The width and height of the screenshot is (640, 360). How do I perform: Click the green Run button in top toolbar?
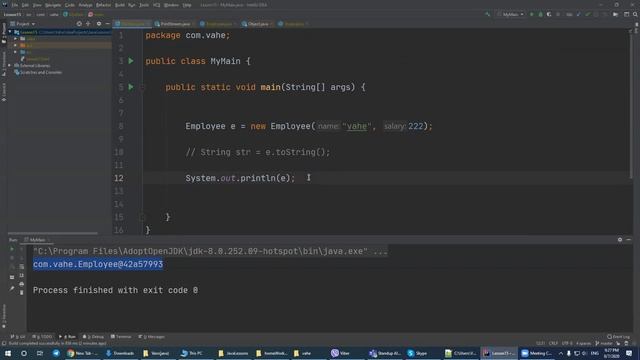pos(531,14)
